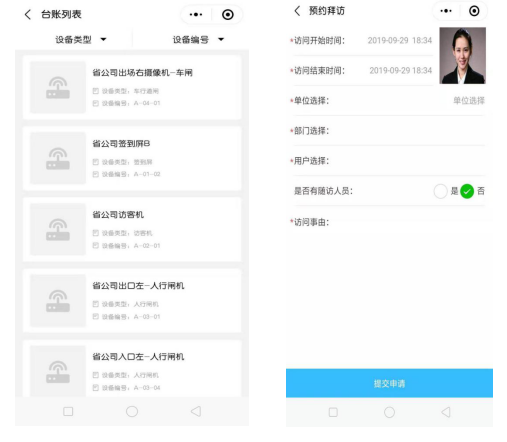Tap the device icon for 省公司出口左-人行闸机
Viewport: 507px width, 442px height.
[x=58, y=300]
